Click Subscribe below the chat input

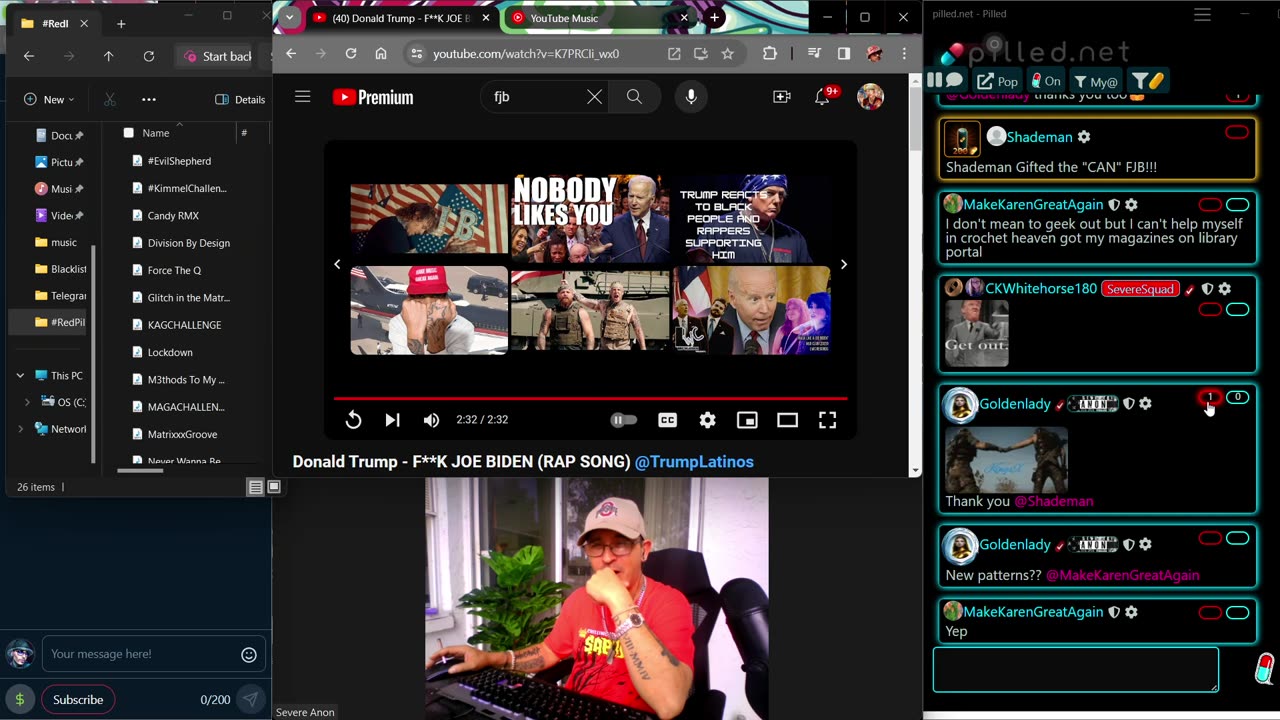(x=78, y=700)
